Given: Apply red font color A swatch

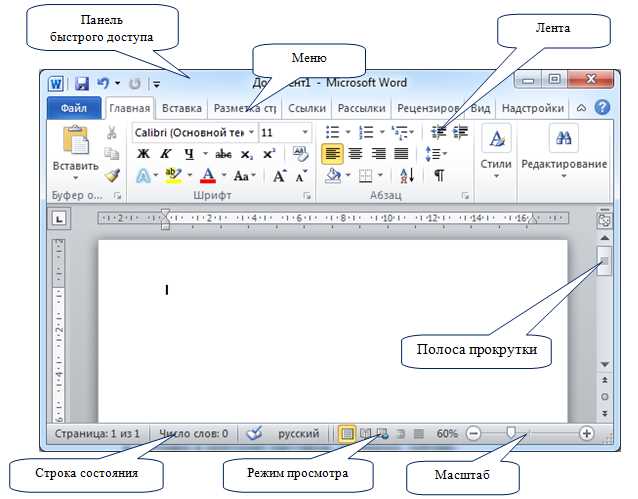Looking at the screenshot, I should click(x=208, y=176).
